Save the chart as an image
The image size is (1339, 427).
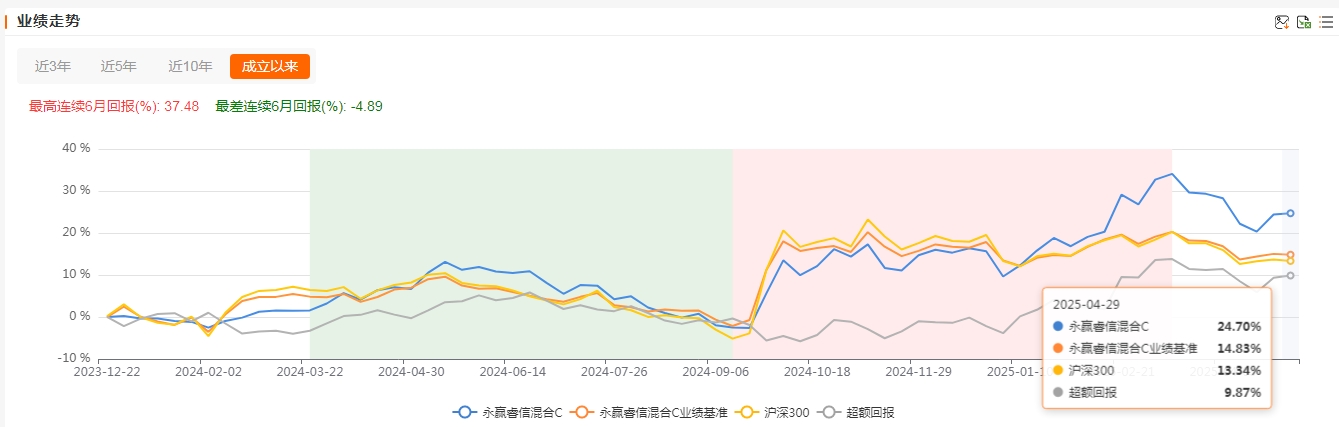[1282, 22]
